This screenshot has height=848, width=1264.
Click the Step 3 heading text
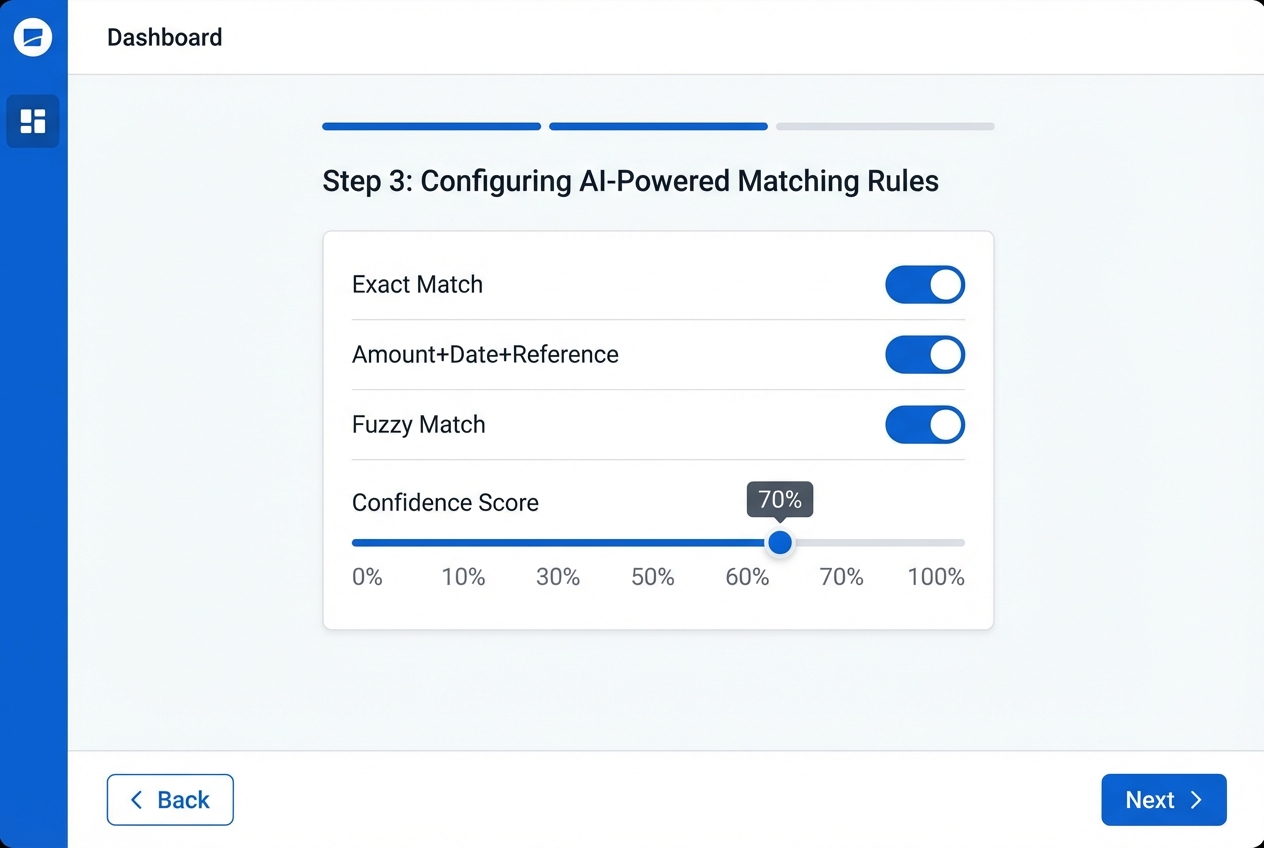point(630,181)
